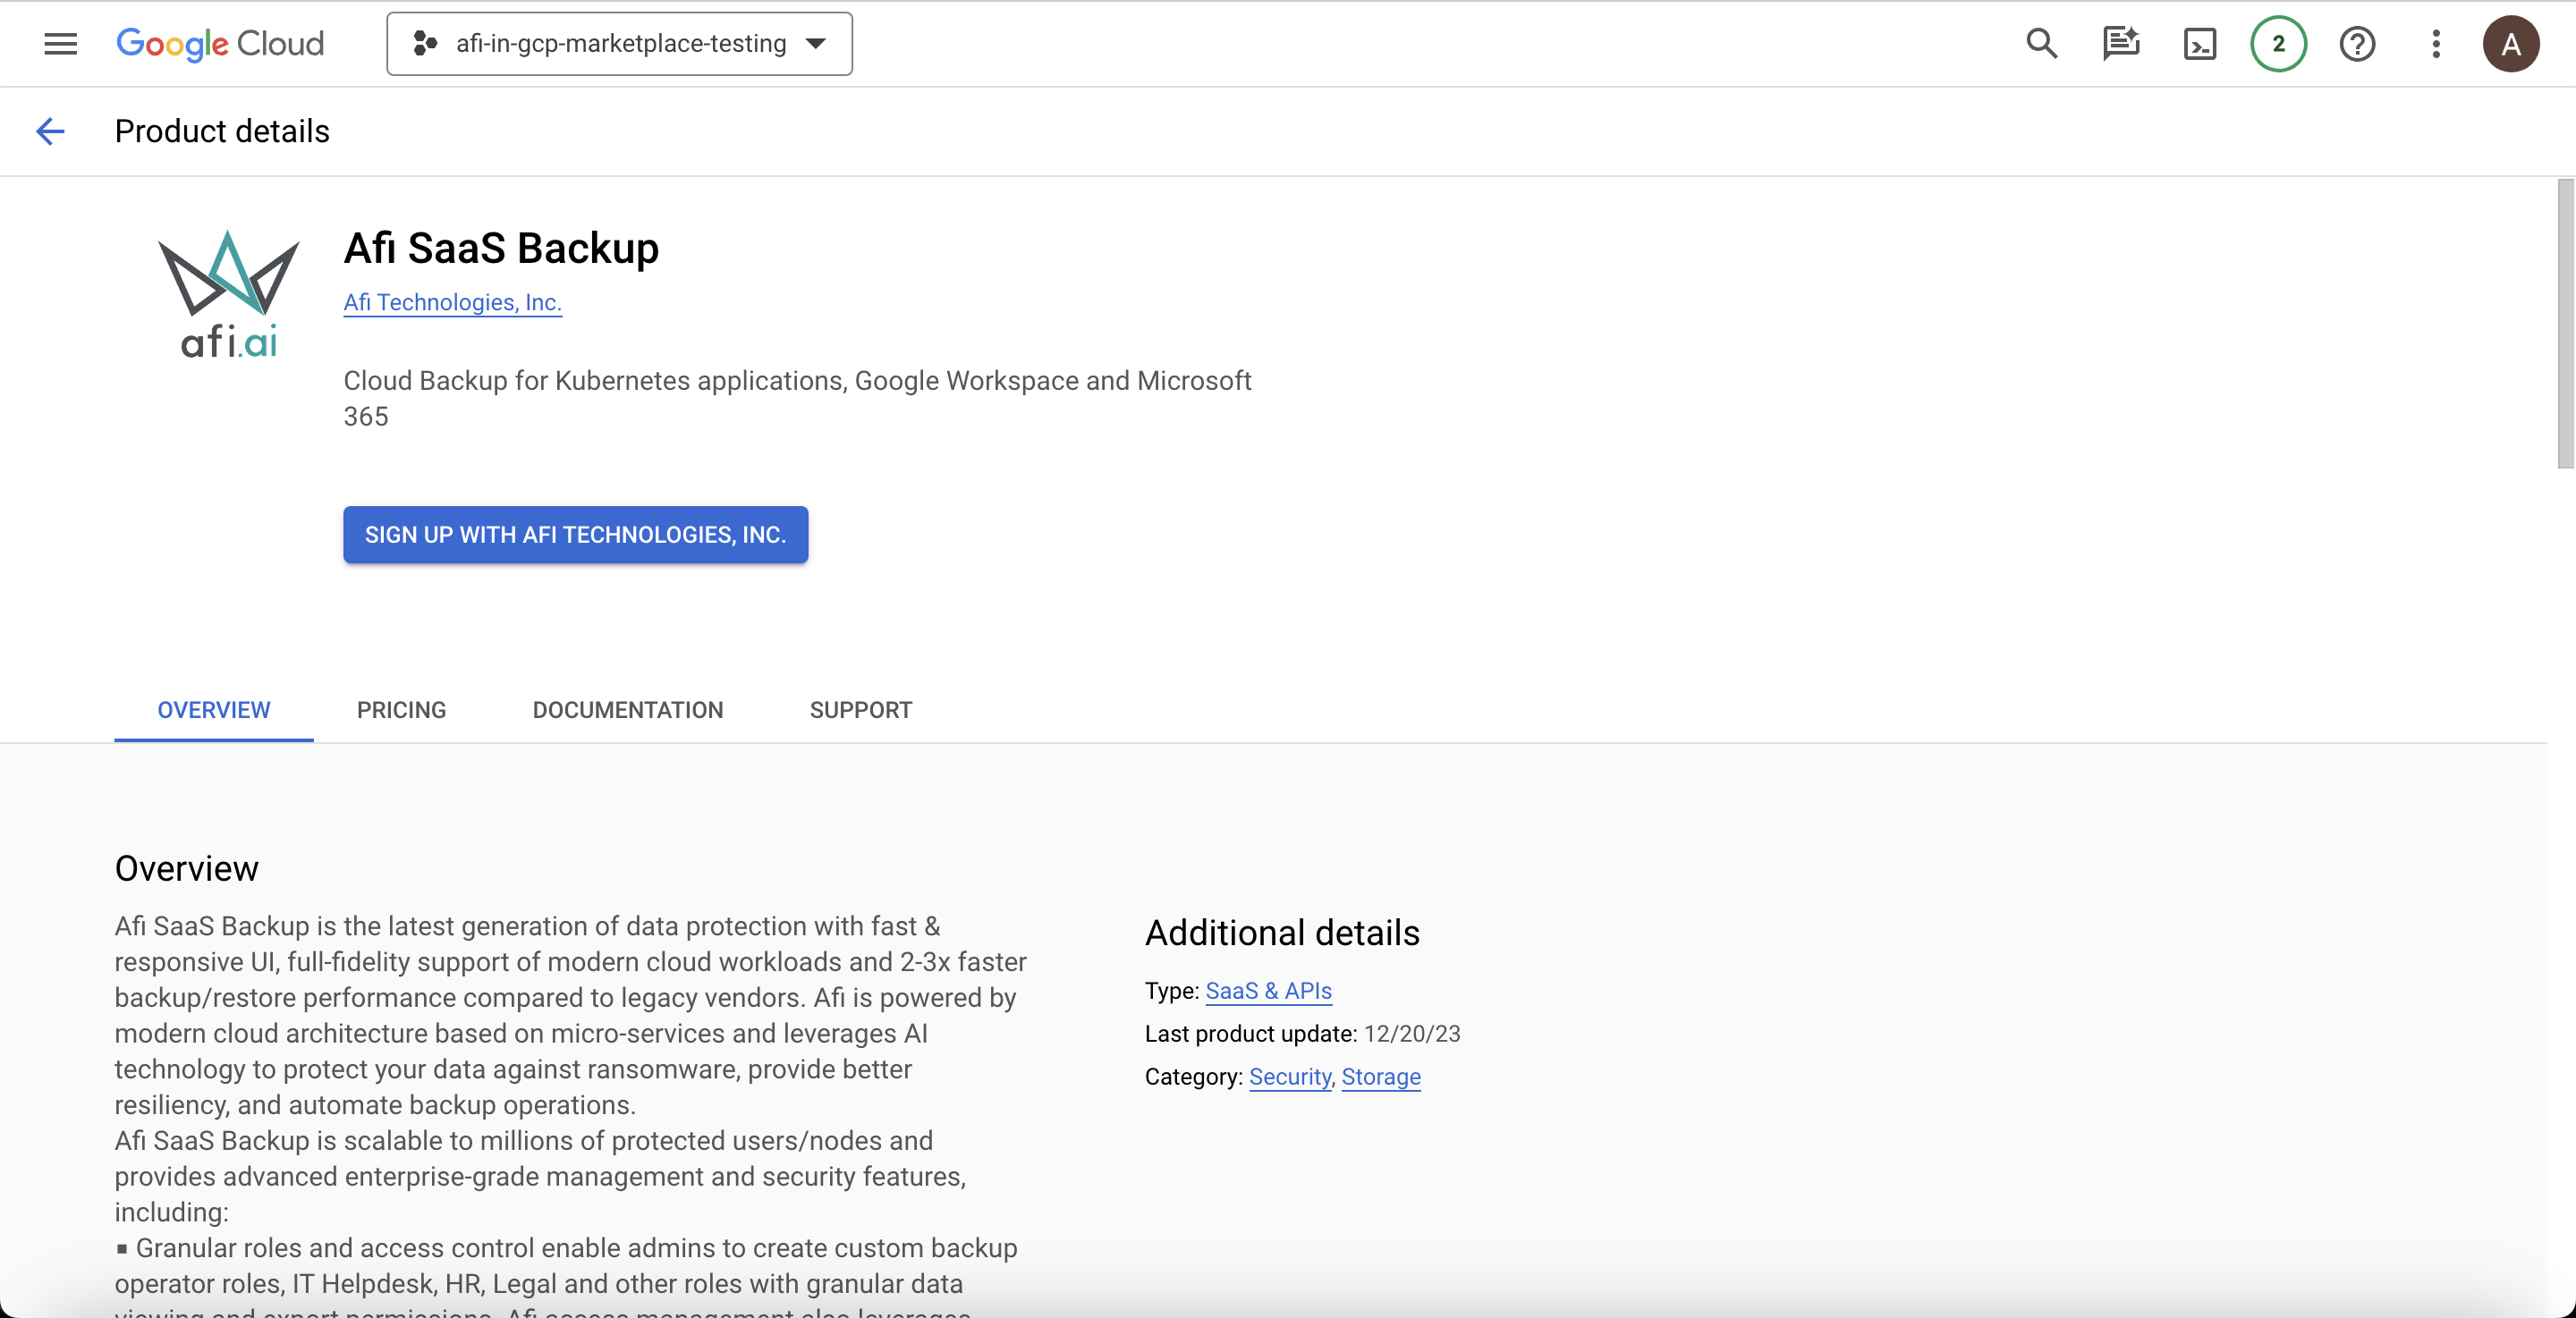Image resolution: width=2576 pixels, height=1318 pixels.
Task: Open the Support tab
Action: click(860, 710)
